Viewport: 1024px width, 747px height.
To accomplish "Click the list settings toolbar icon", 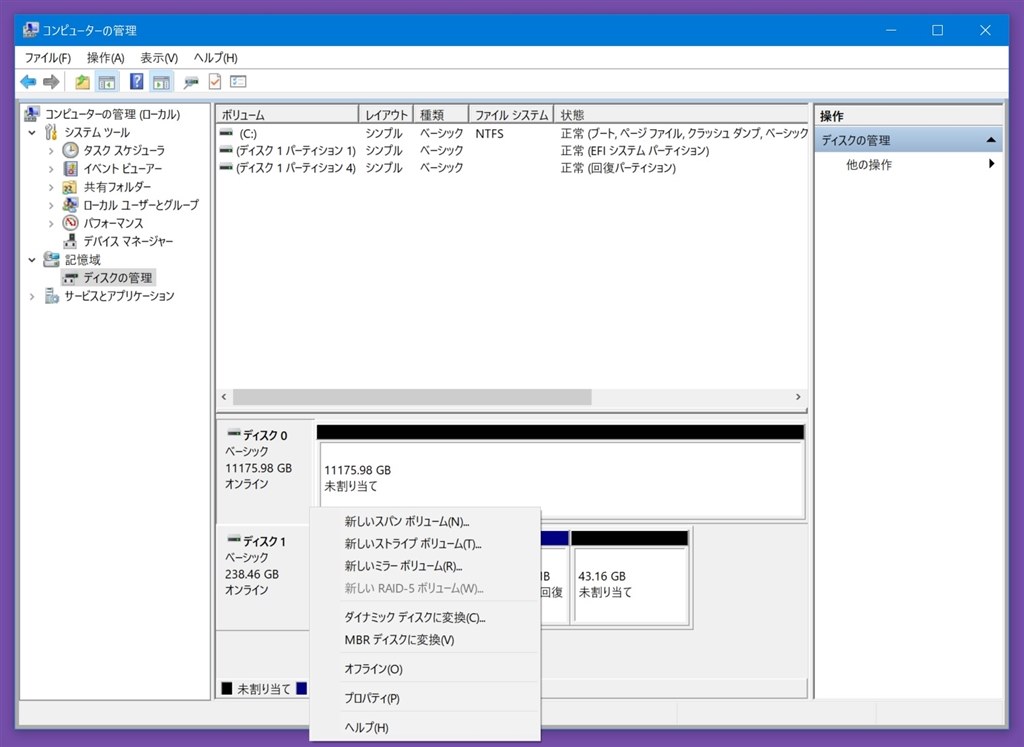I will 238,82.
